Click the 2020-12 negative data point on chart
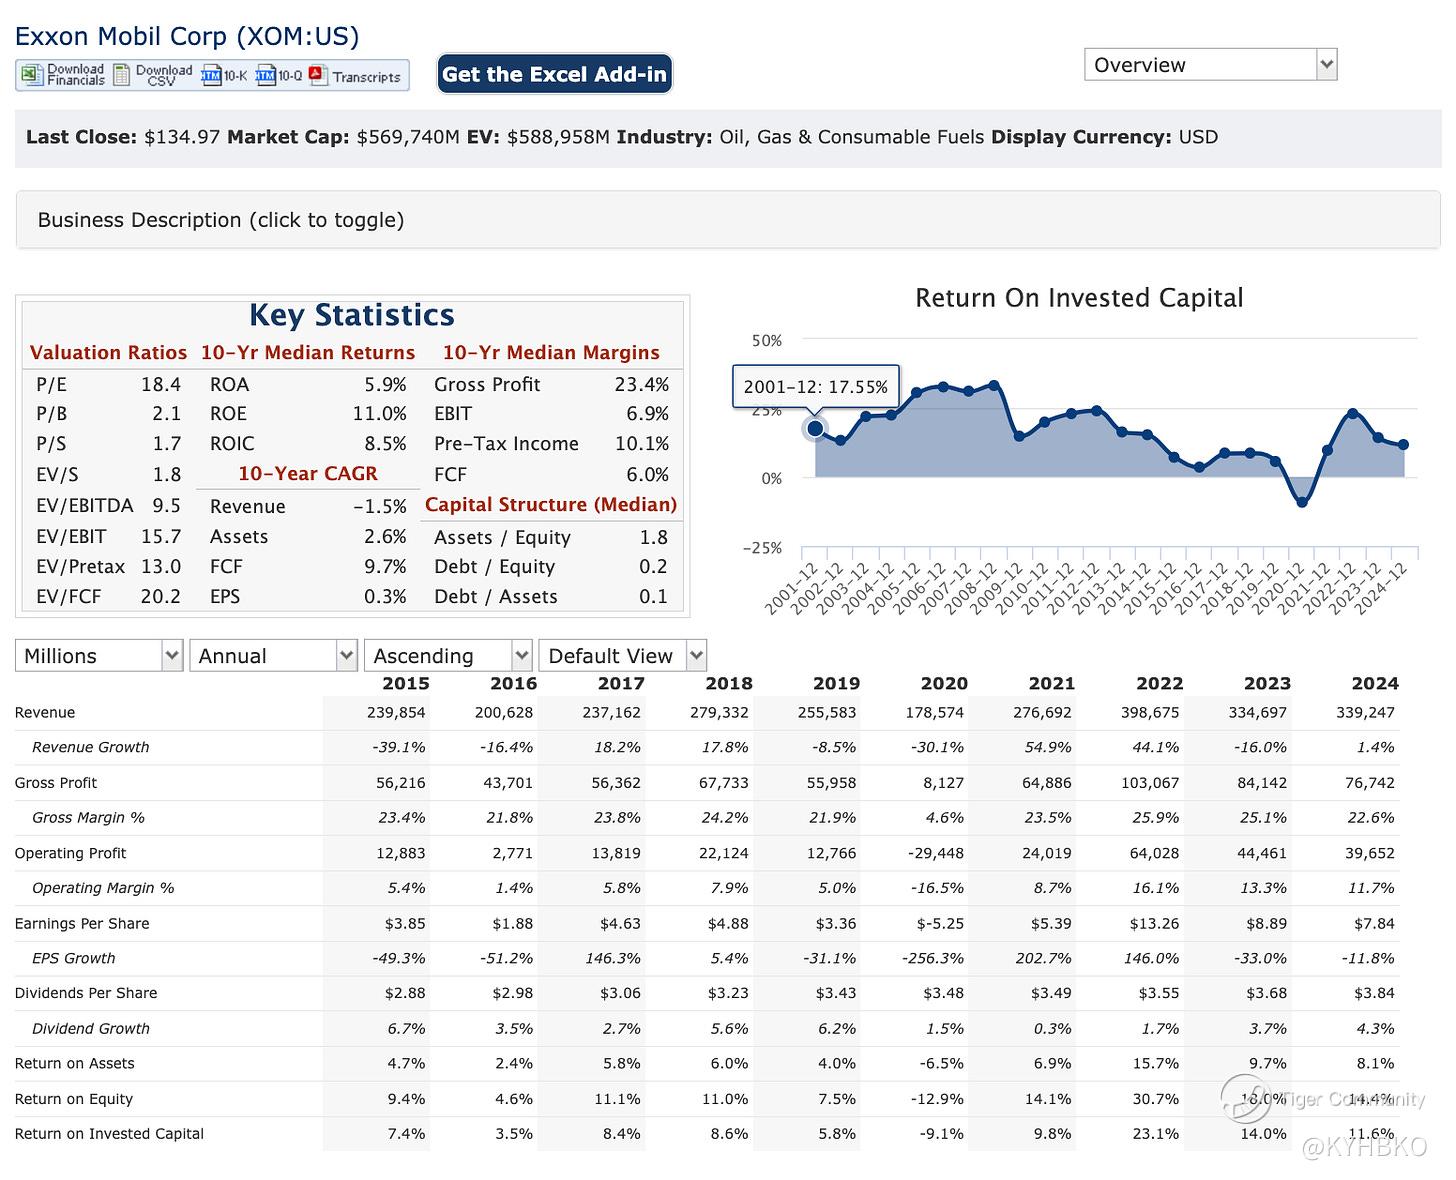Image resolution: width=1456 pixels, height=1180 pixels. [x=1302, y=502]
